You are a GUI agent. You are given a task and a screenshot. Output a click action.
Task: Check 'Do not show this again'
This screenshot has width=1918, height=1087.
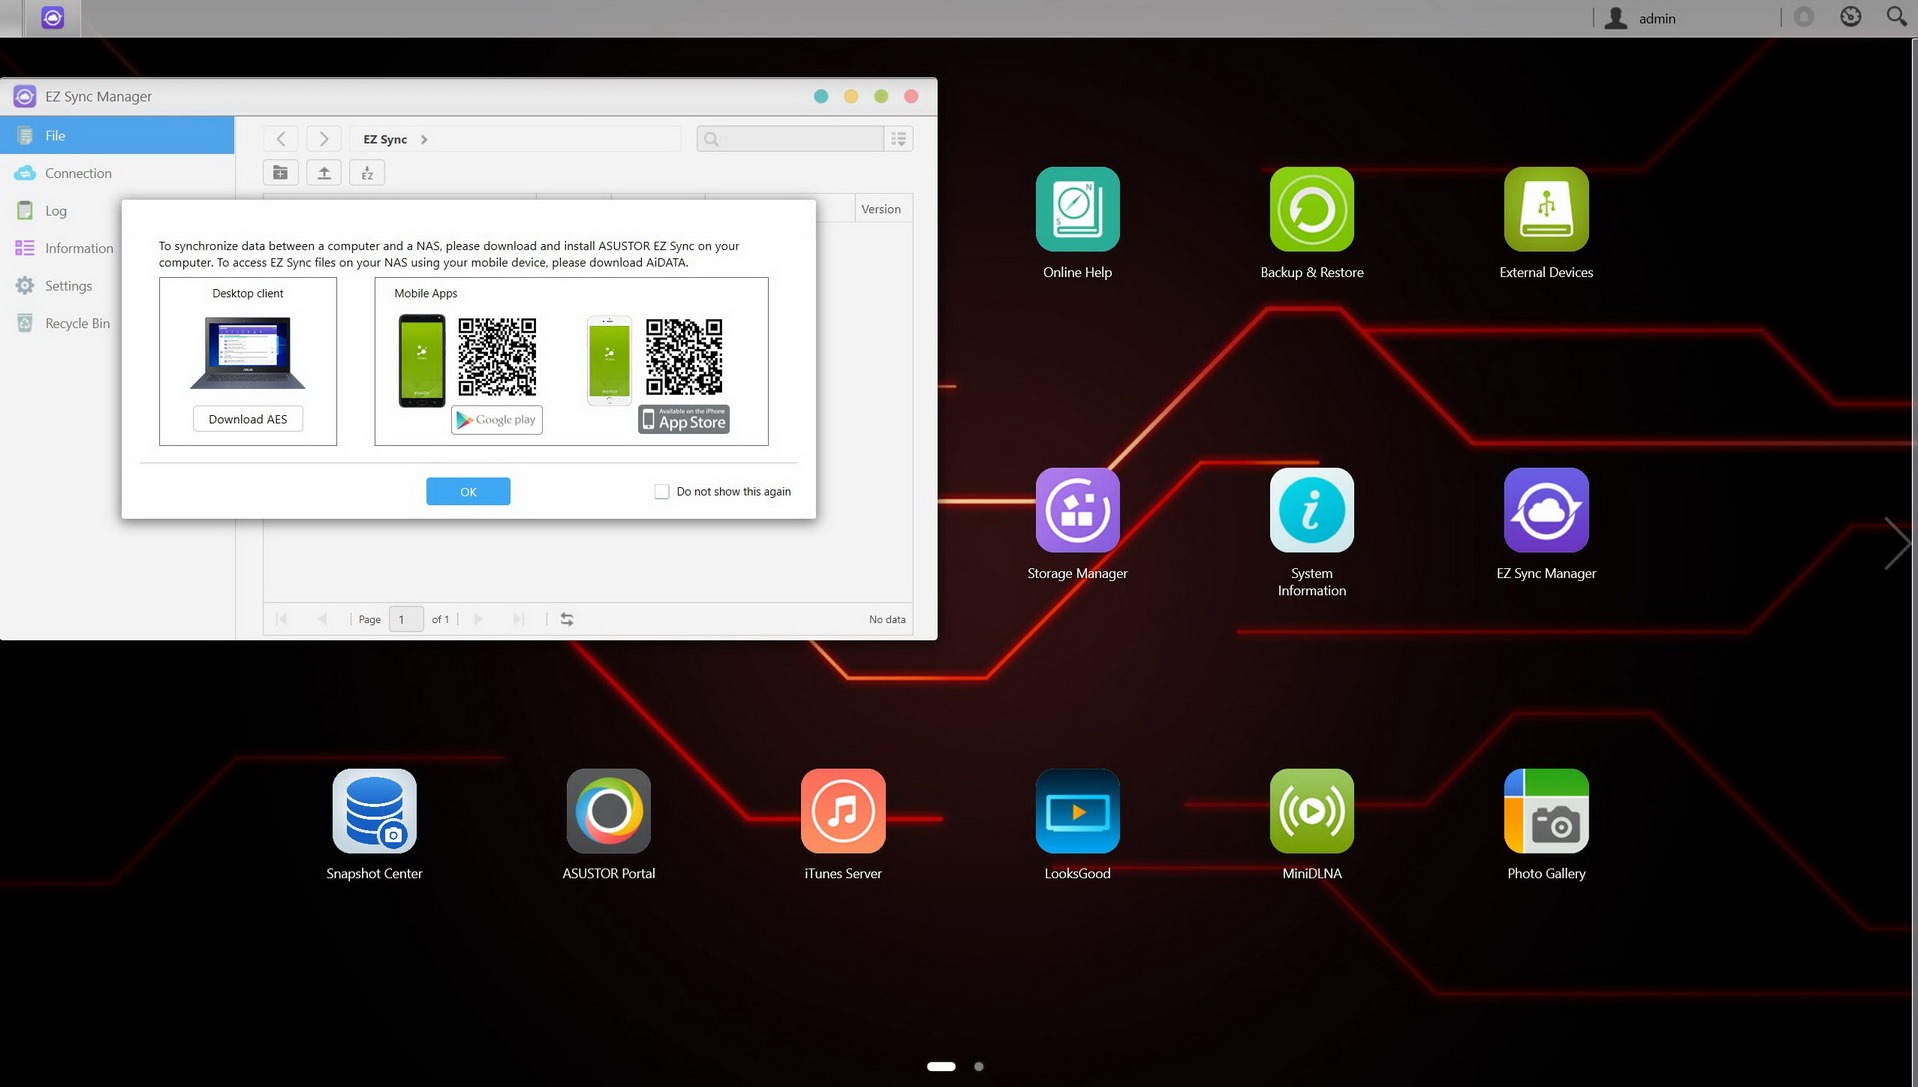(662, 491)
